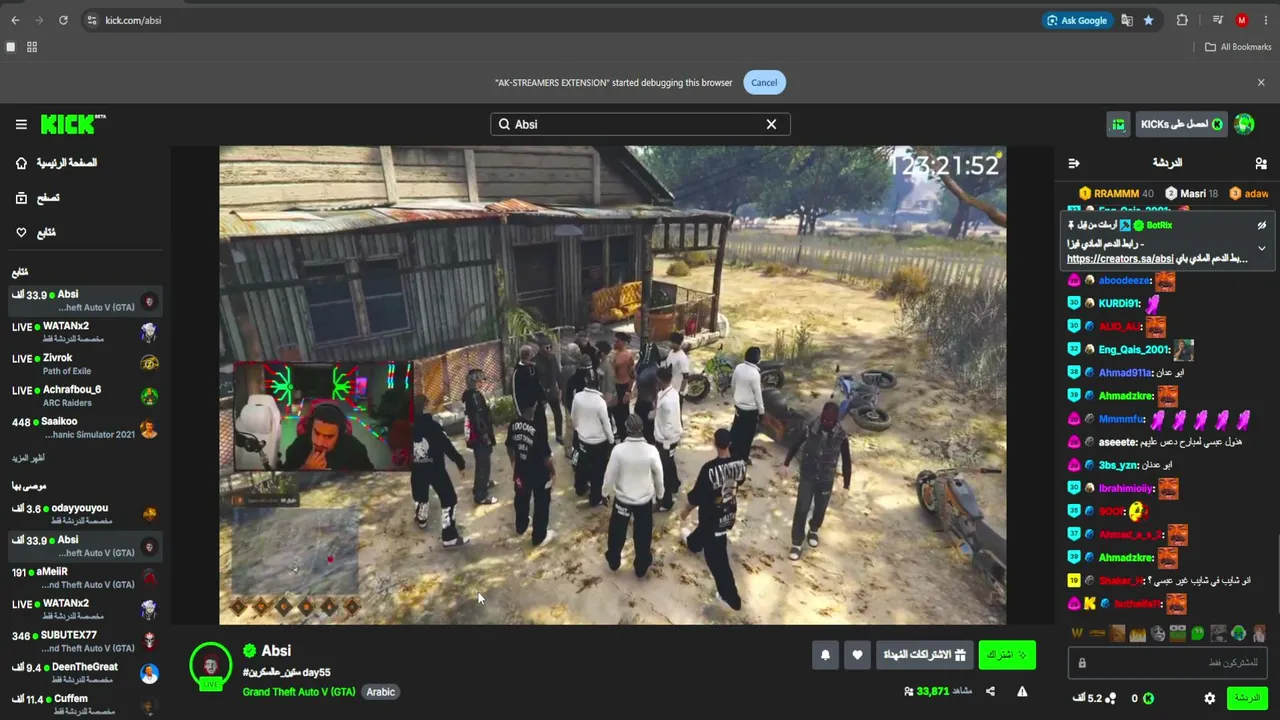Image resolution: width=1280 pixels, height=720 pixels.
Task: Open SUBUTEX77 recommended channel
Action: [85, 641]
